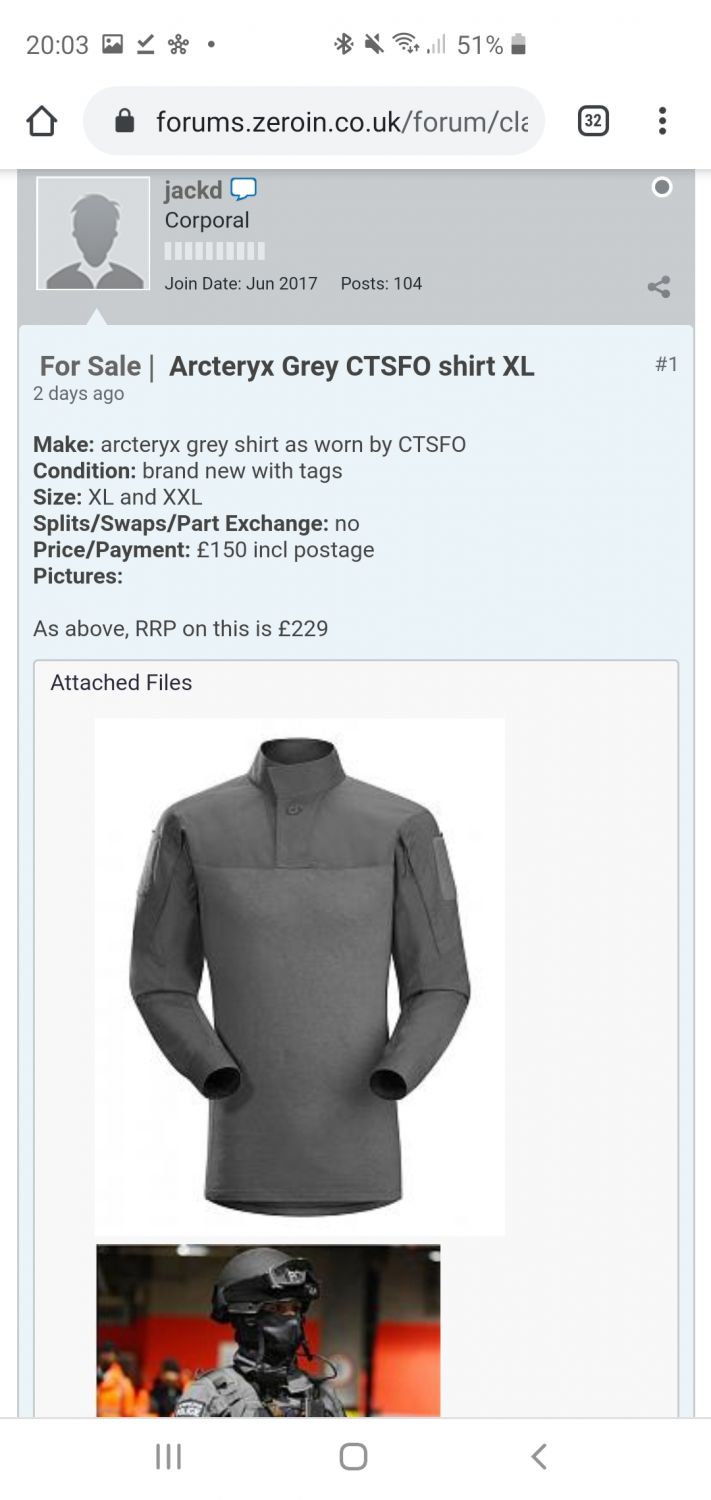Open the jackd username link

[193, 190]
